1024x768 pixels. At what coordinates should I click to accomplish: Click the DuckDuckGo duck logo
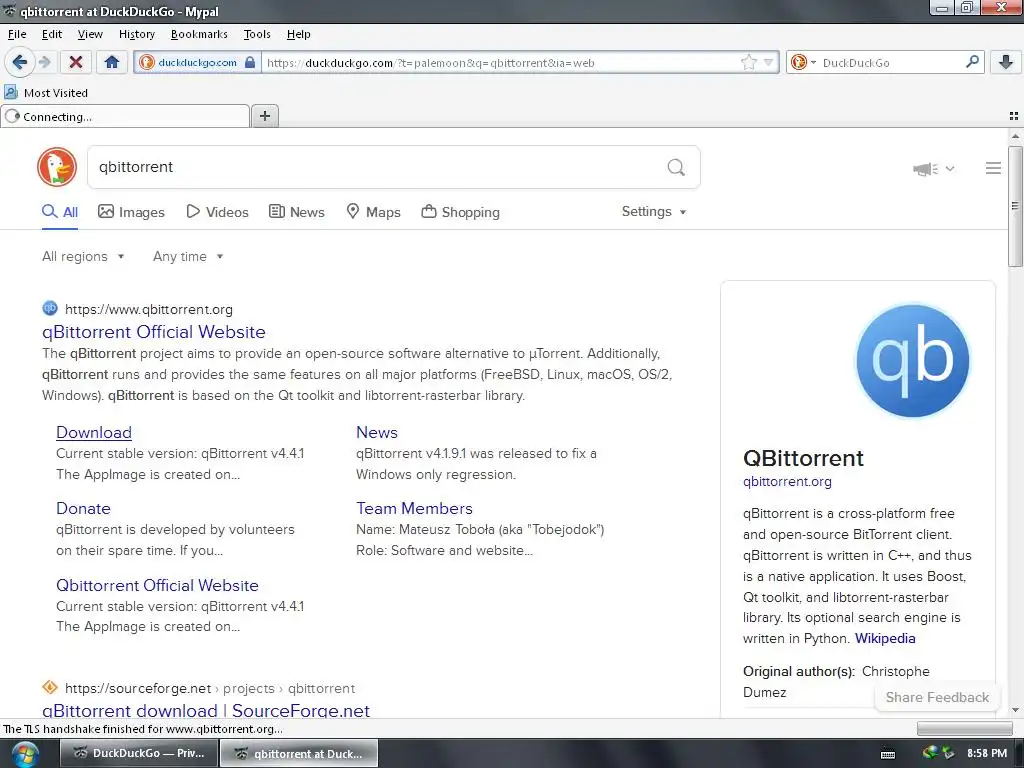coord(57,167)
